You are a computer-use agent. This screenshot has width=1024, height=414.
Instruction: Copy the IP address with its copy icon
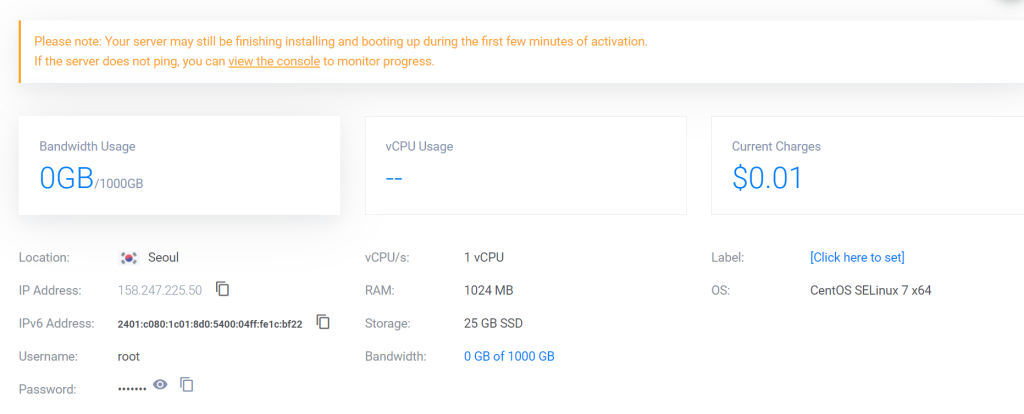point(223,290)
